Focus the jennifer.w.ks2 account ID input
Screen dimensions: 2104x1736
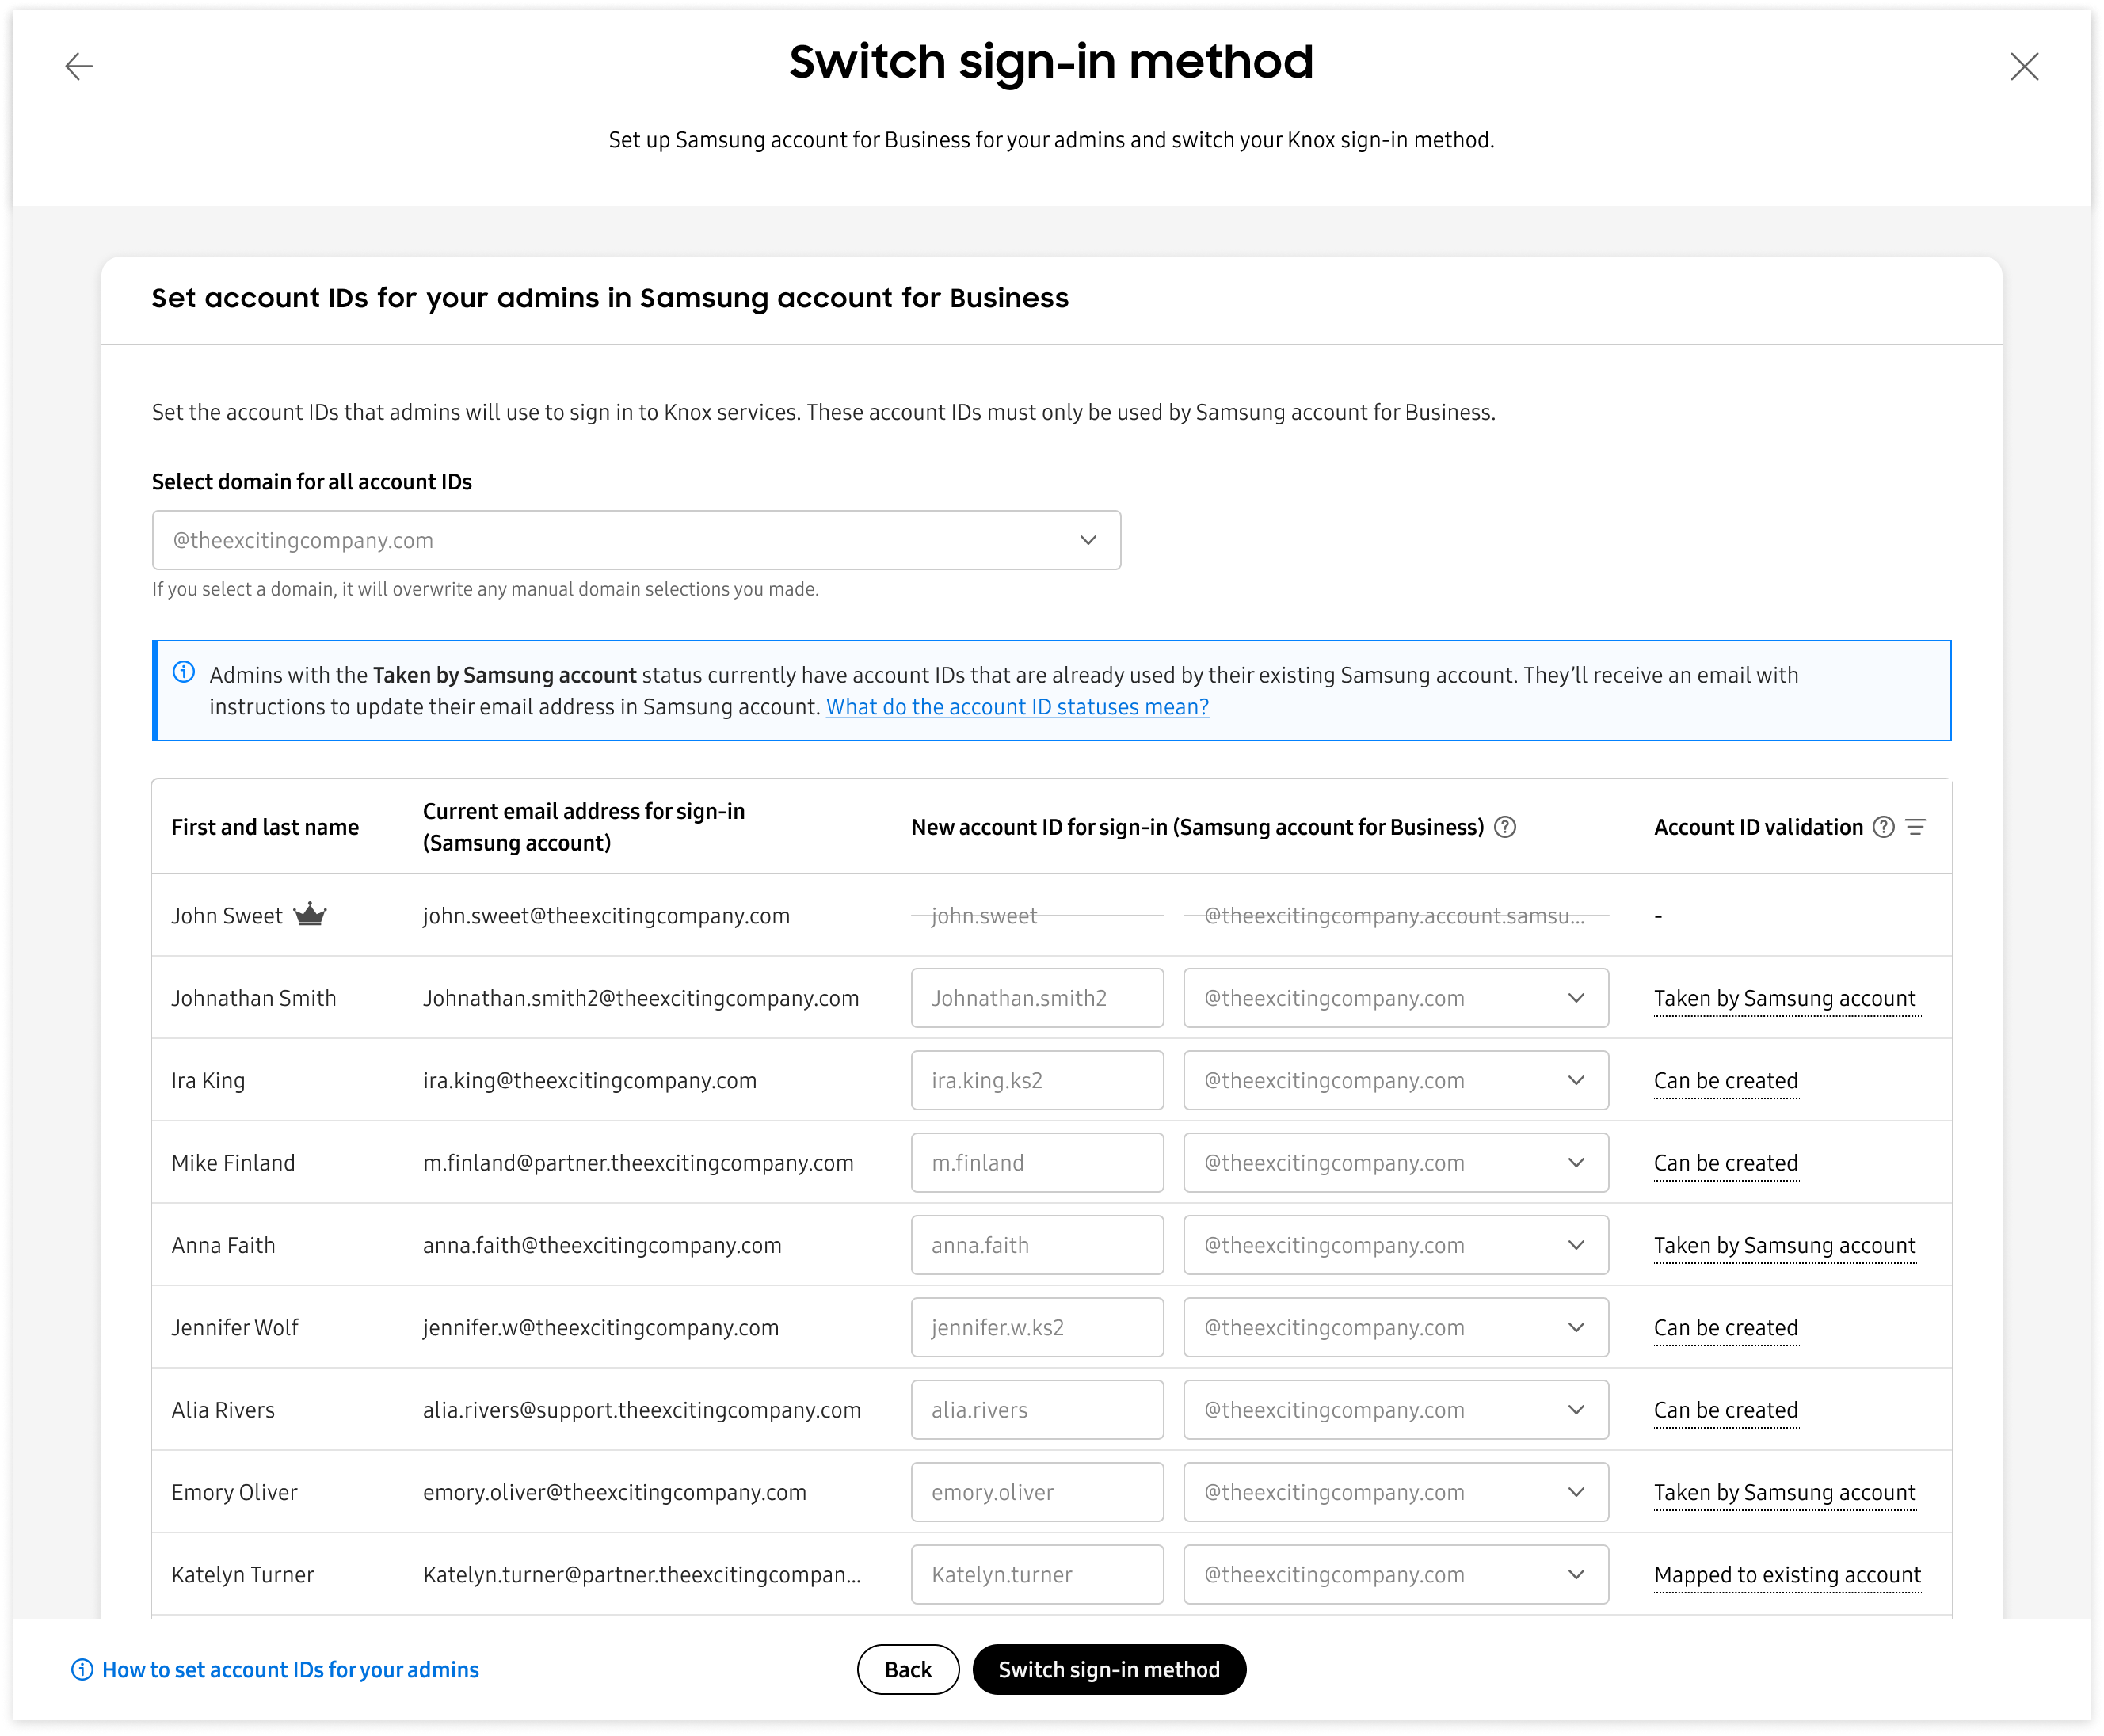click(1037, 1327)
